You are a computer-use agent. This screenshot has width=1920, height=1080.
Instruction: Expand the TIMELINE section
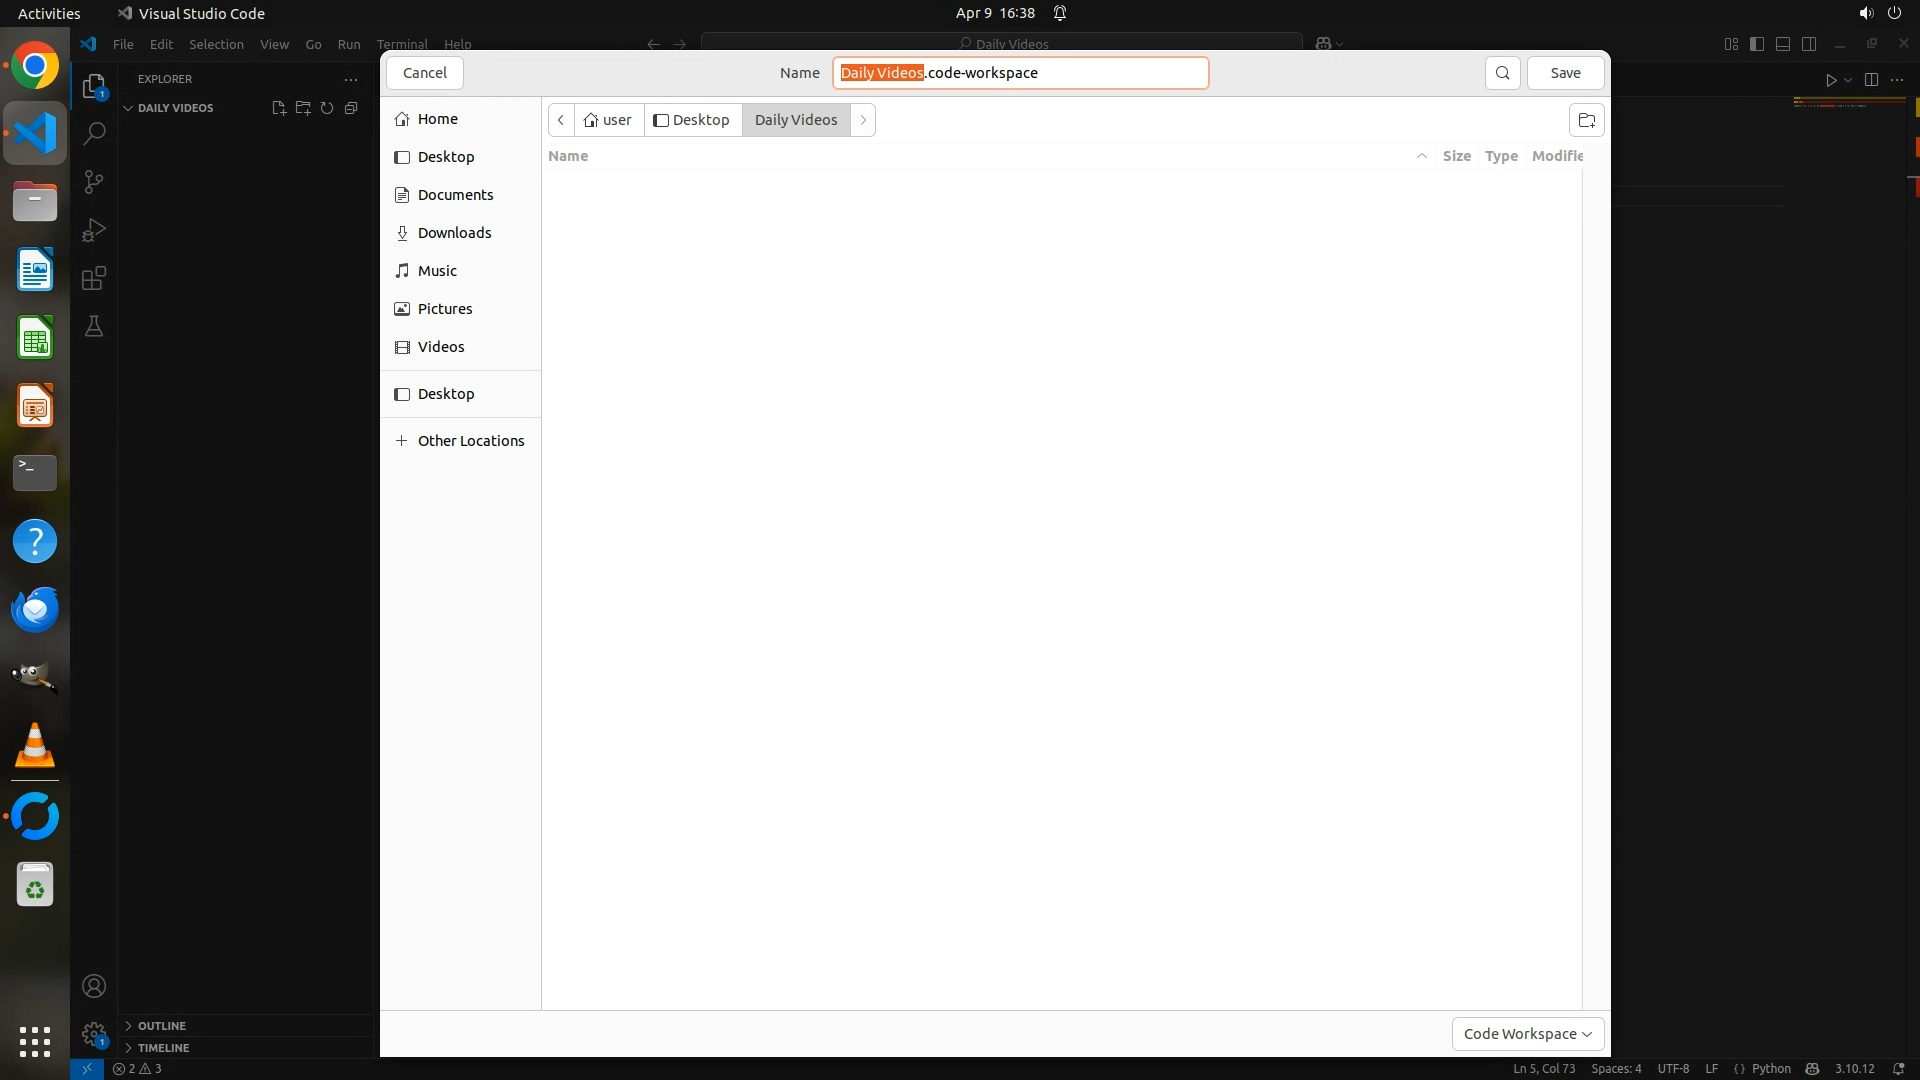point(163,1048)
